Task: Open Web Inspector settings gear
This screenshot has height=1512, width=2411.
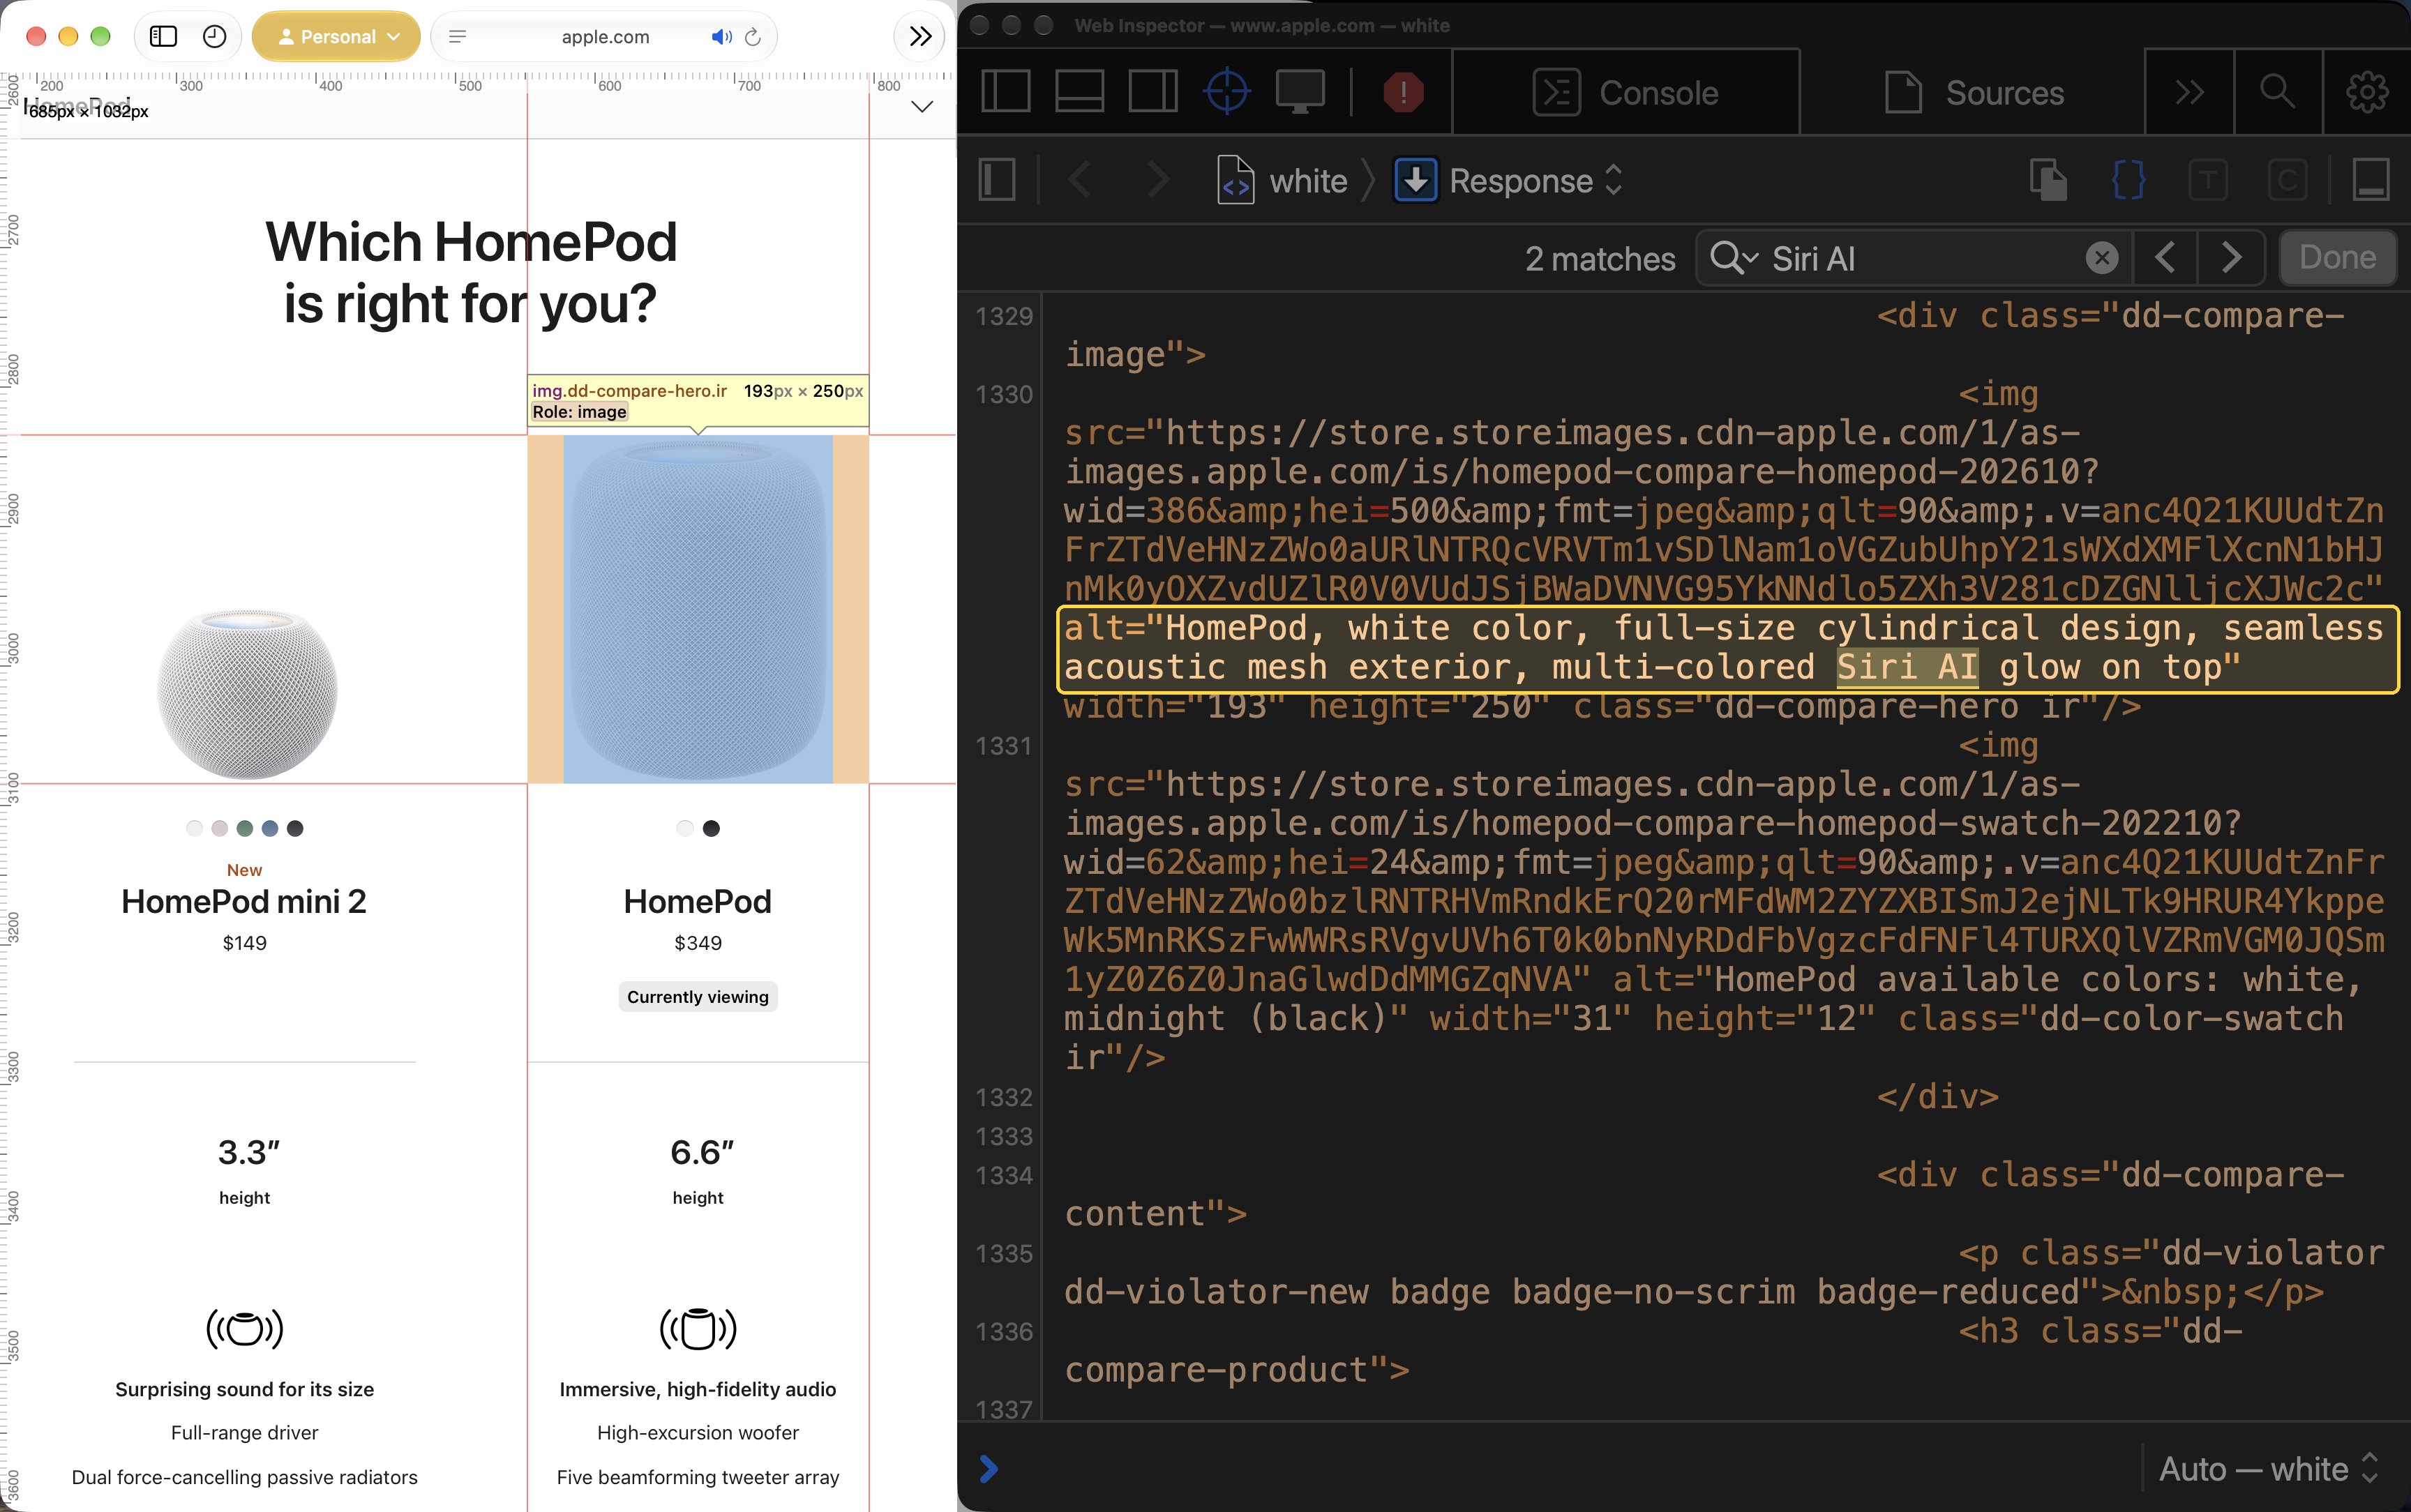Action: (x=2367, y=92)
